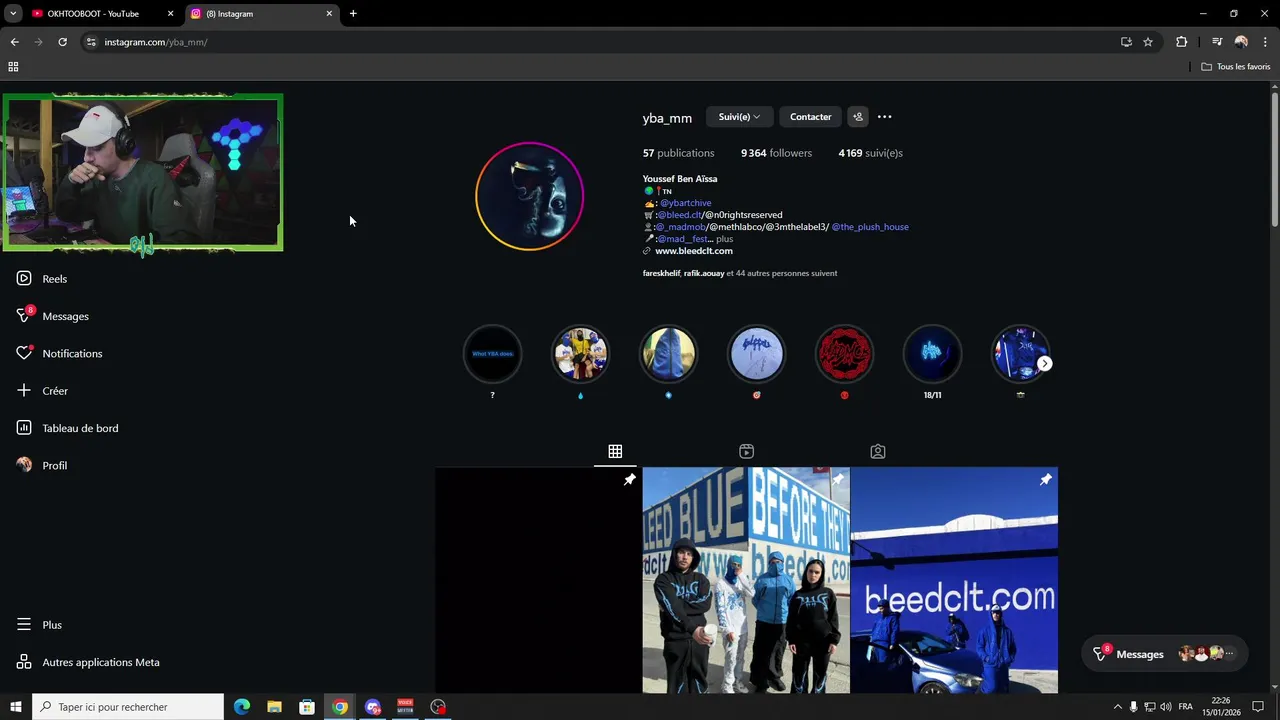Open Autres applications Meta
The height and width of the screenshot is (720, 1280).
pyautogui.click(x=88, y=662)
